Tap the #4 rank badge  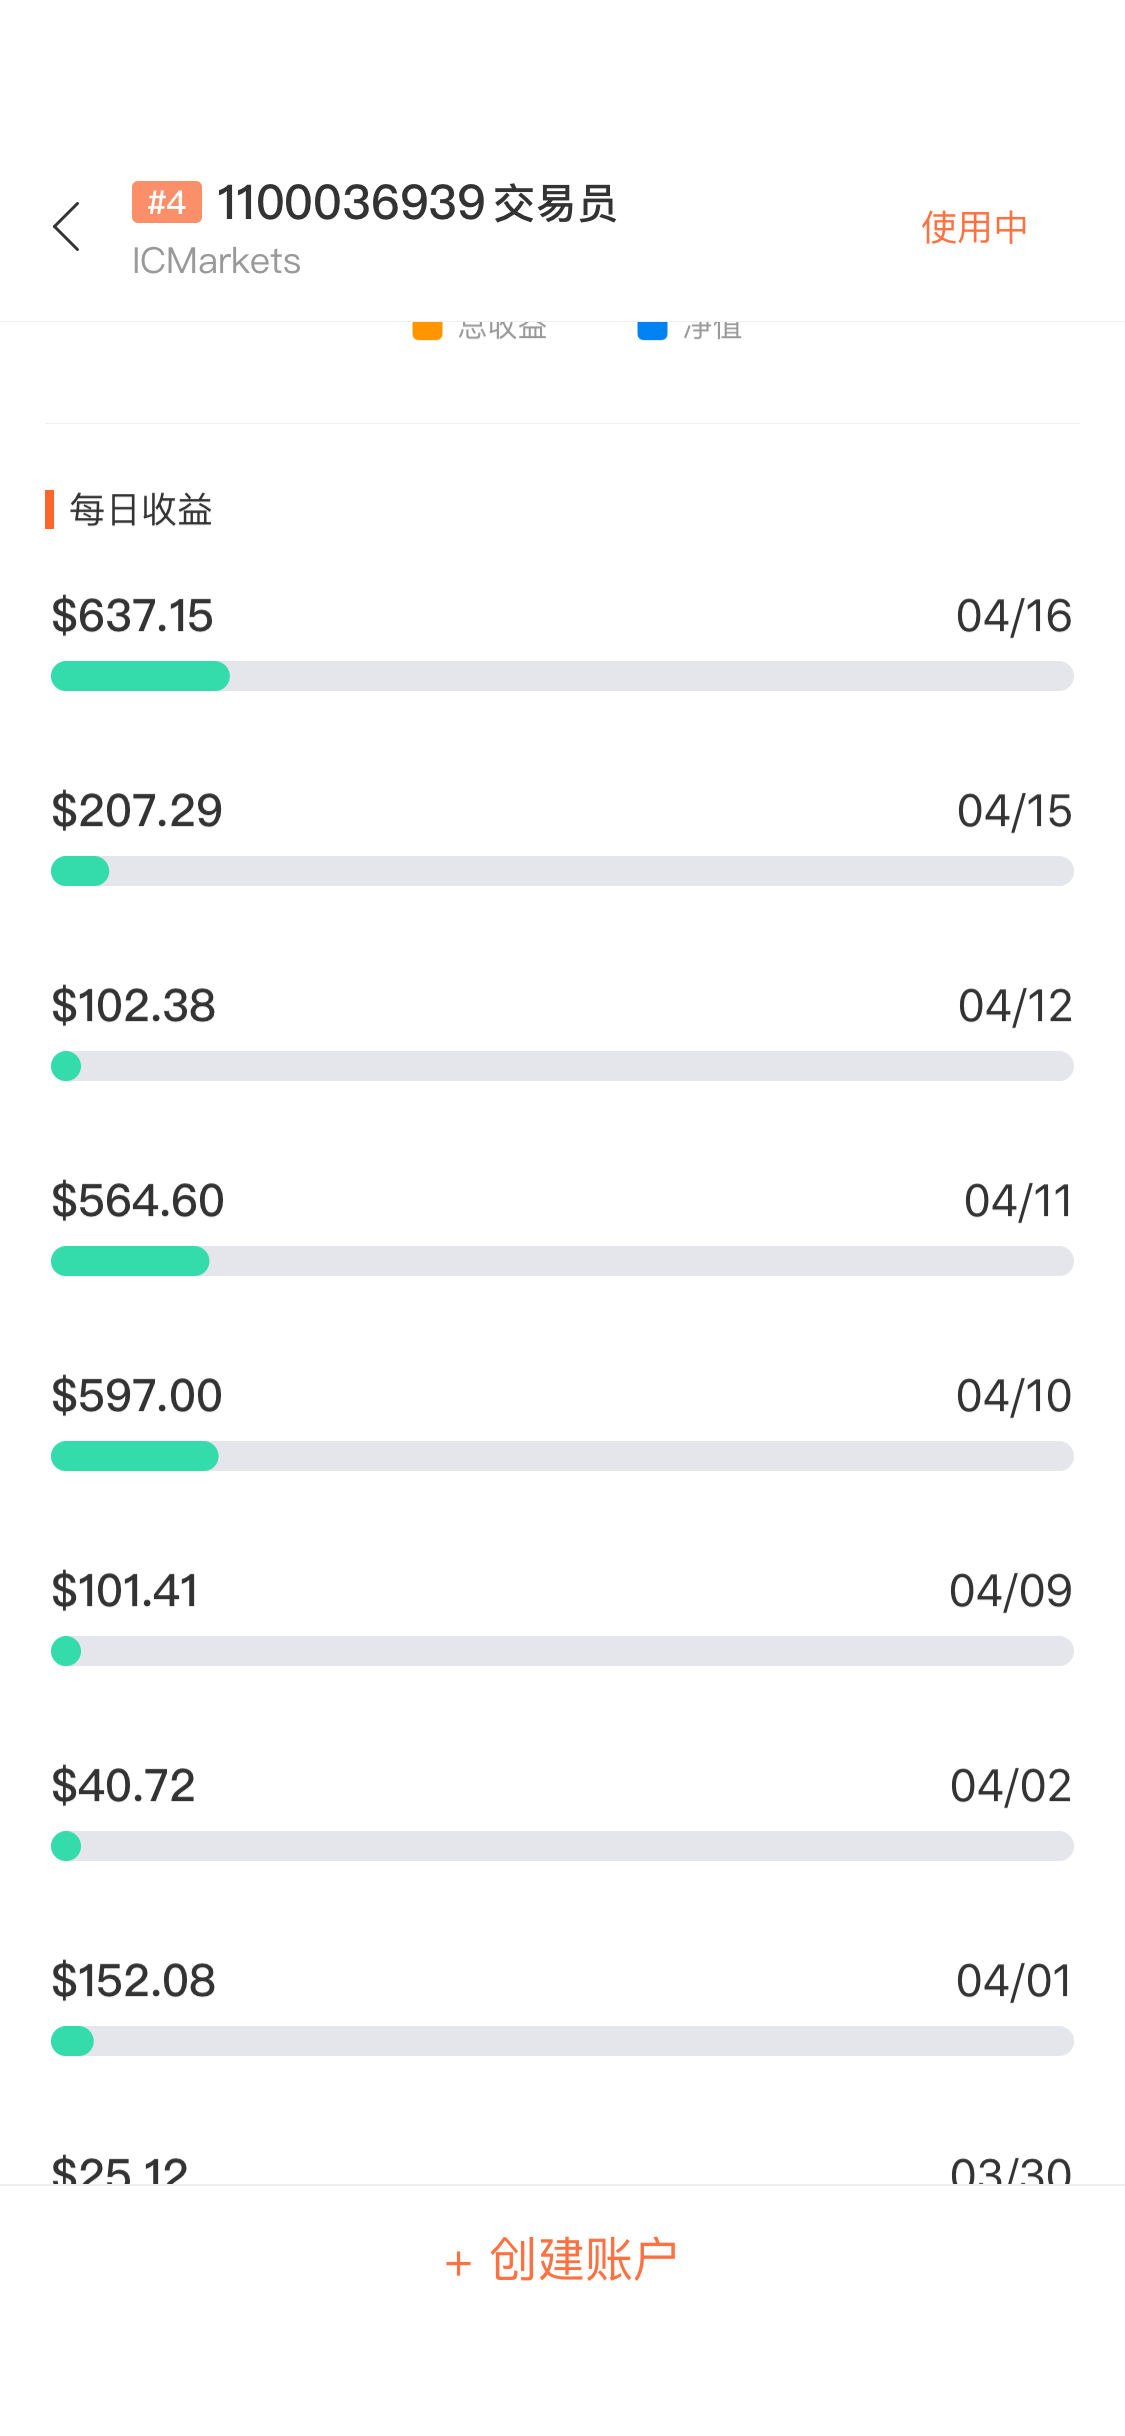(x=167, y=202)
